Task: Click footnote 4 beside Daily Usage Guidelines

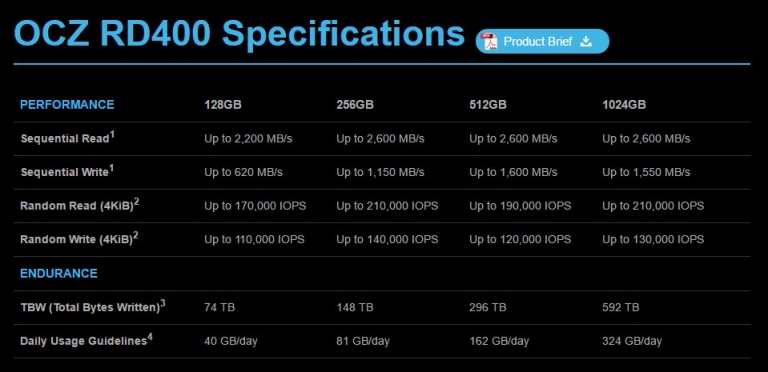Action: [150, 337]
